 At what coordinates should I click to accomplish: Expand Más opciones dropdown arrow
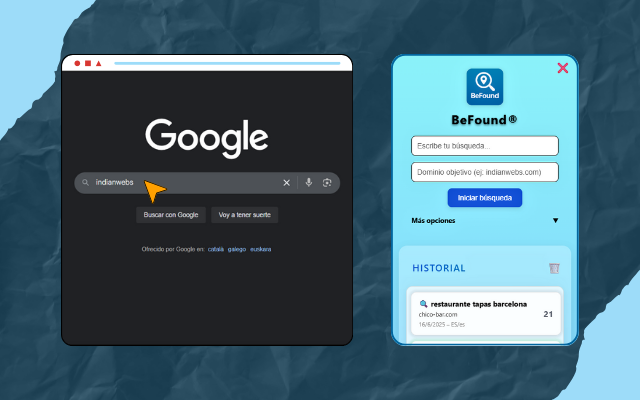(555, 220)
